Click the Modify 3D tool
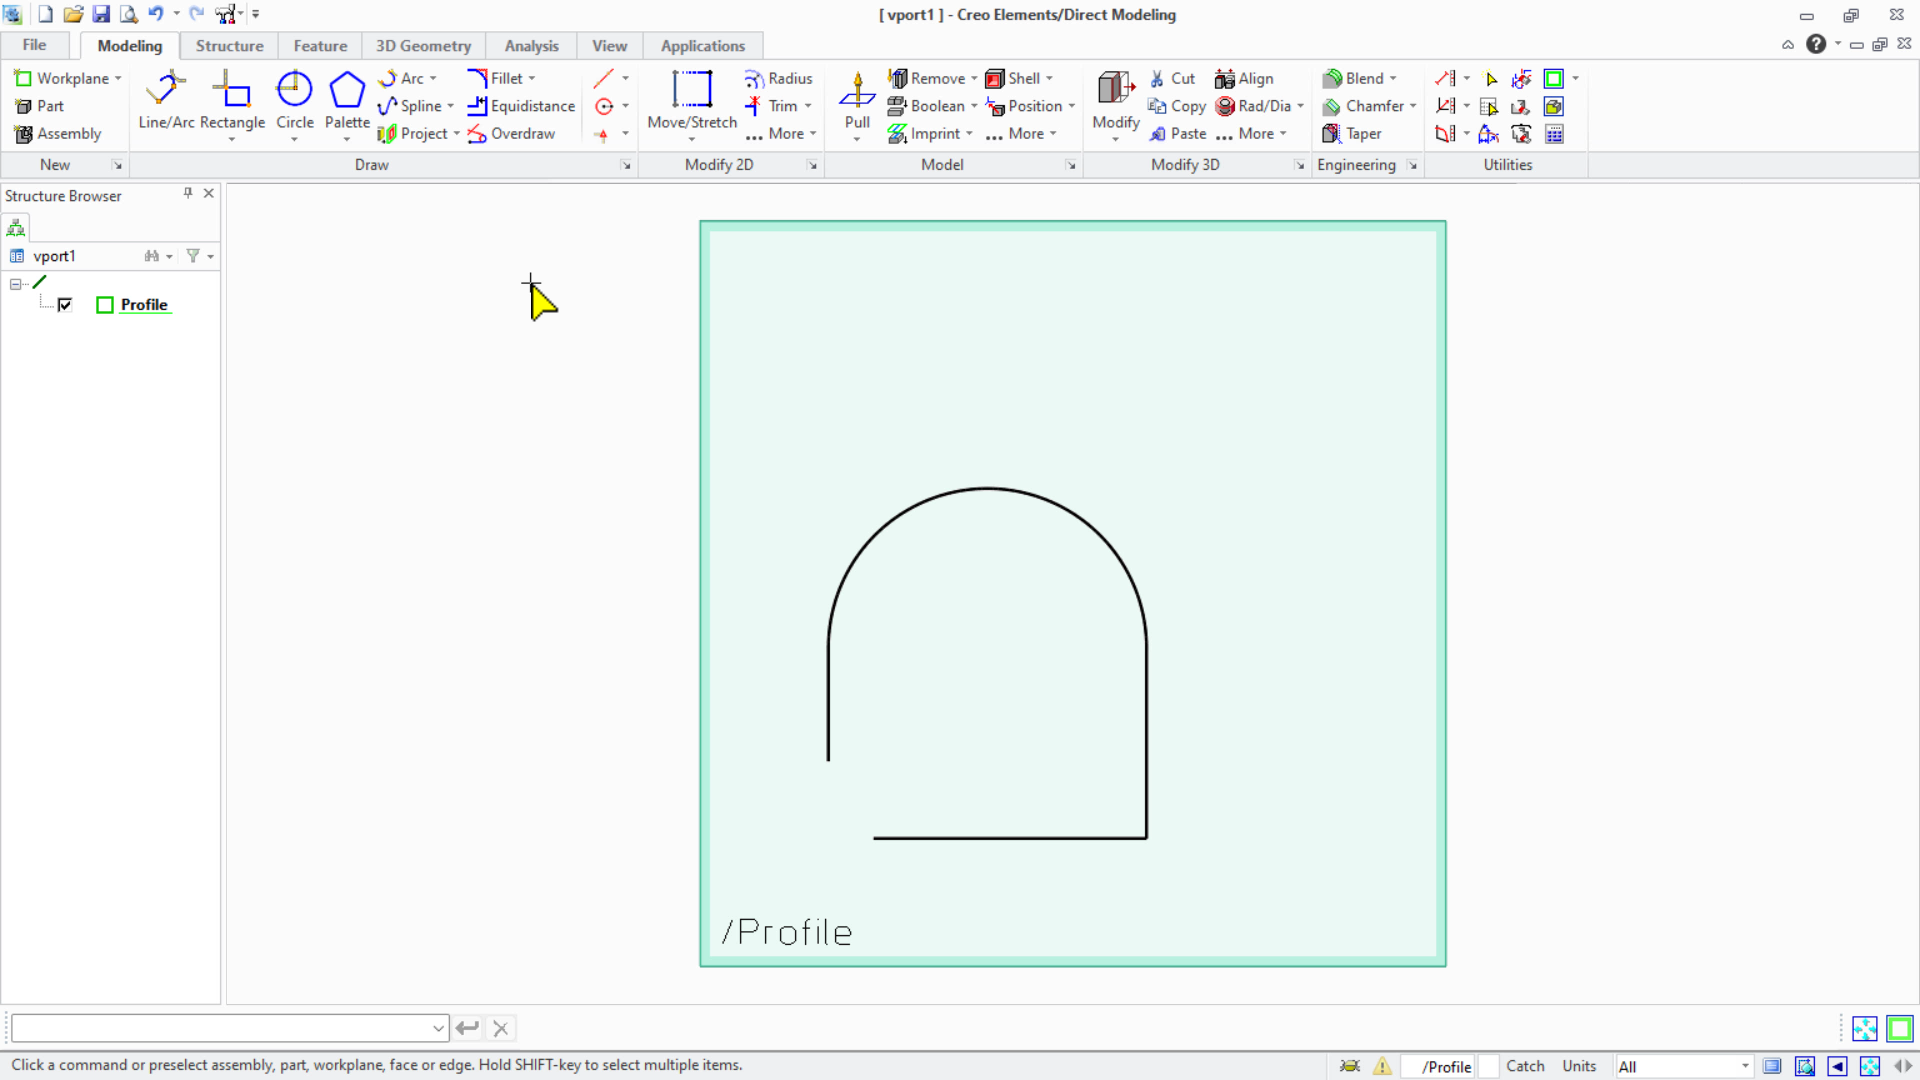This screenshot has height=1080, width=1920. point(1116,100)
